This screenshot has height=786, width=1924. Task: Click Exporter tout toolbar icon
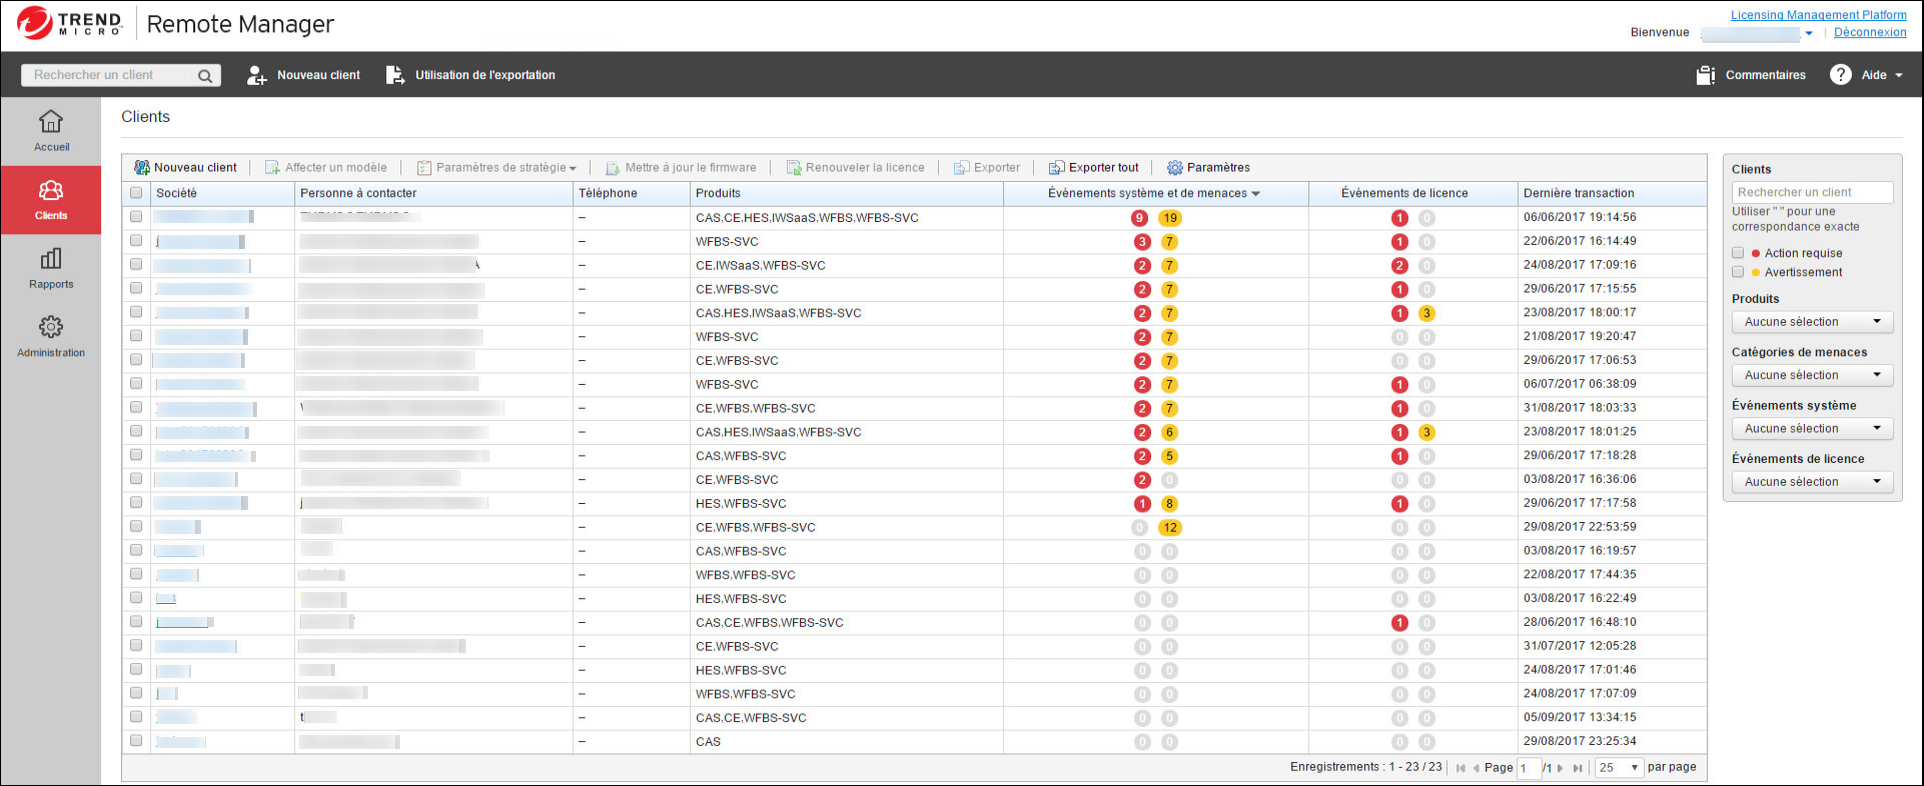click(x=1056, y=168)
